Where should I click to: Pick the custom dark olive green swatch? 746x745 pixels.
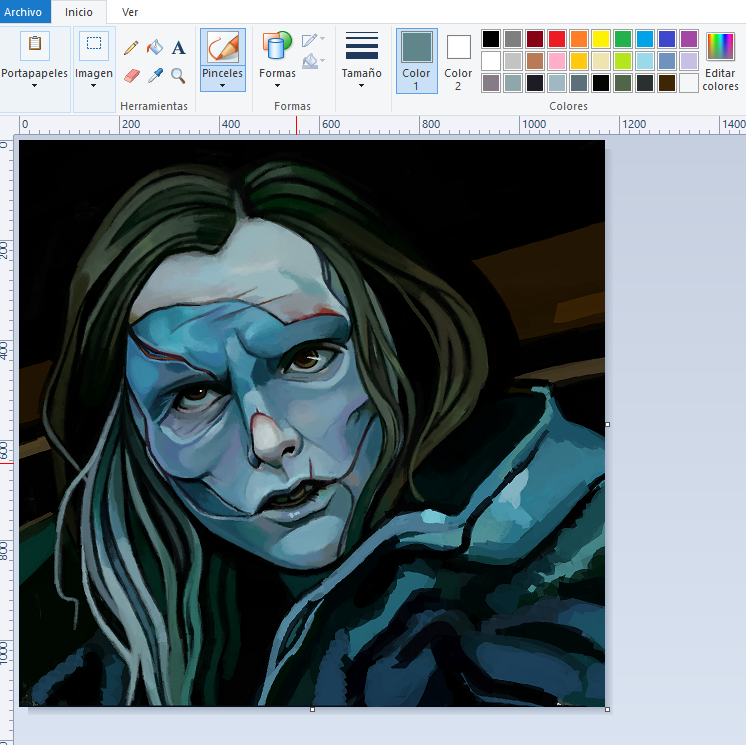pos(623,83)
